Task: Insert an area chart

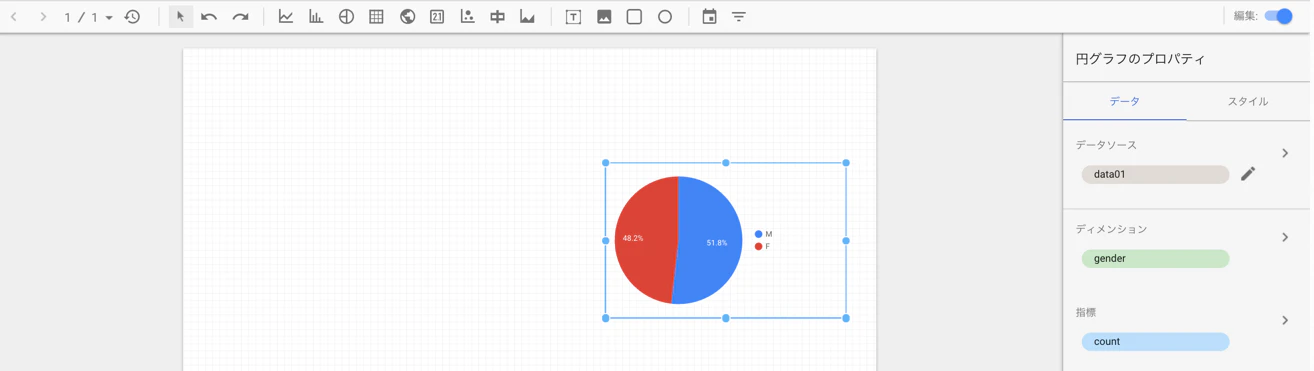Action: coord(527,17)
